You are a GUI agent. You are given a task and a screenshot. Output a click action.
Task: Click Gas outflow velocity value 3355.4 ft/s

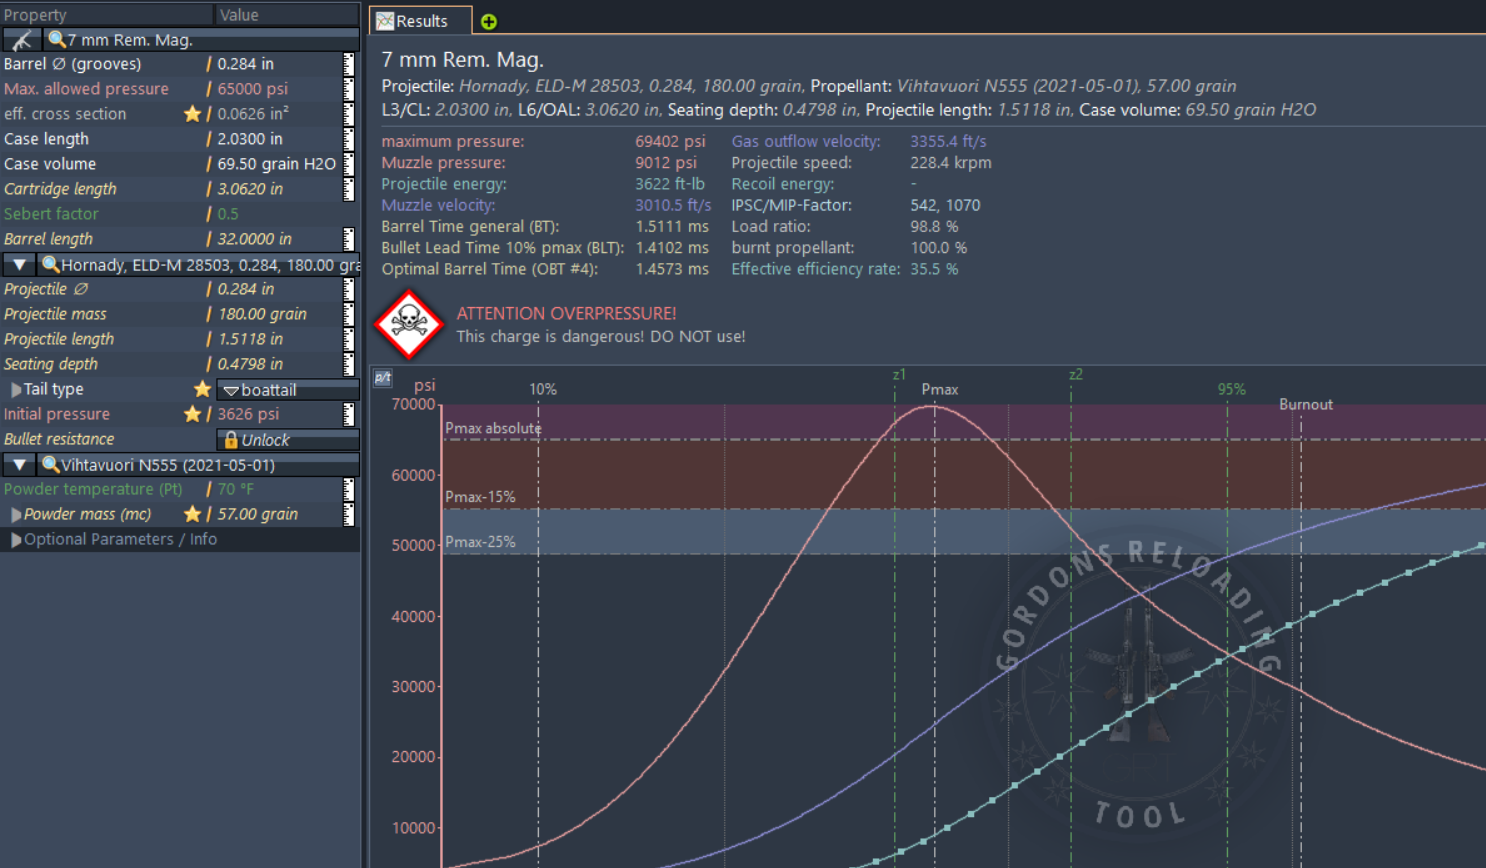948,141
